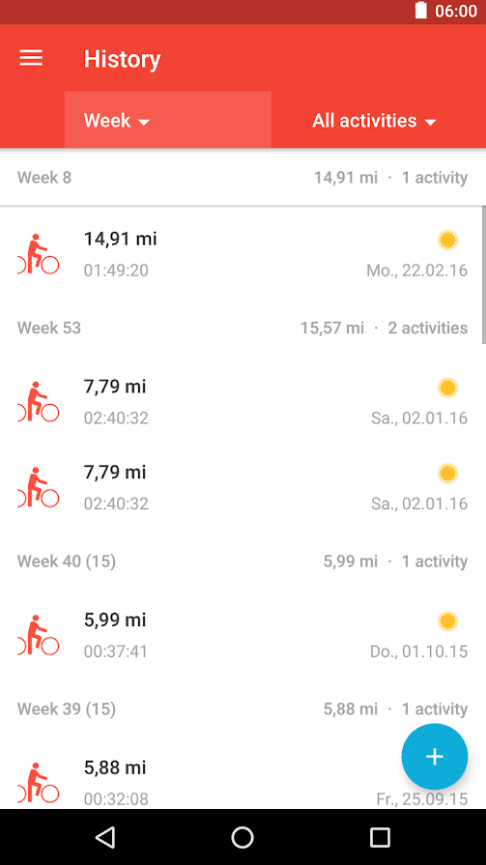This screenshot has width=486, height=865.
Task: Tap cycling icon of the 5,99 mi activity
Action: pyautogui.click(x=38, y=636)
